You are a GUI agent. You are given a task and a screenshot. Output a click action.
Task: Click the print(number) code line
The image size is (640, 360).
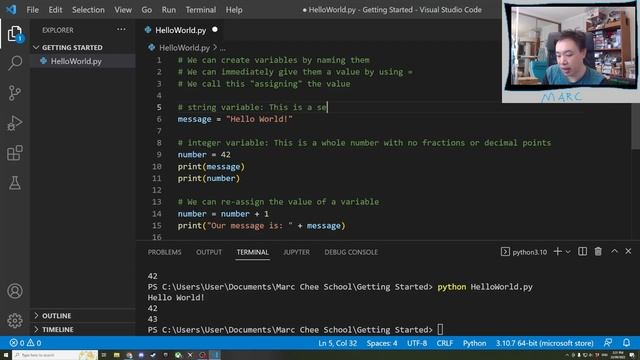pos(209,178)
